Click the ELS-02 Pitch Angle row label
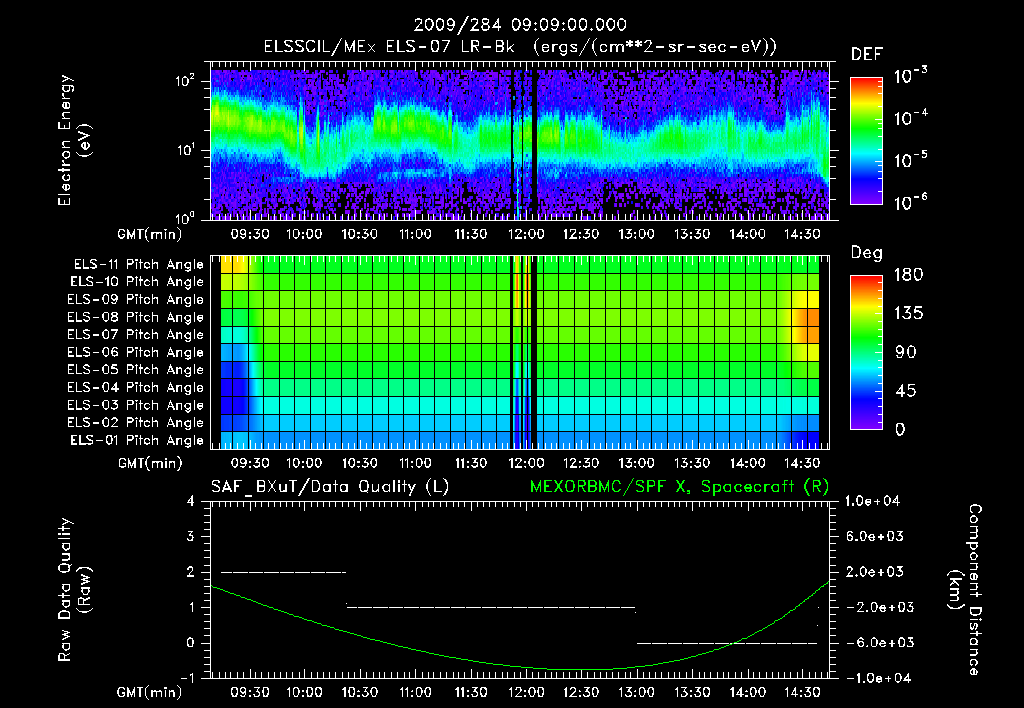This screenshot has height=708, width=1024. coord(135,423)
